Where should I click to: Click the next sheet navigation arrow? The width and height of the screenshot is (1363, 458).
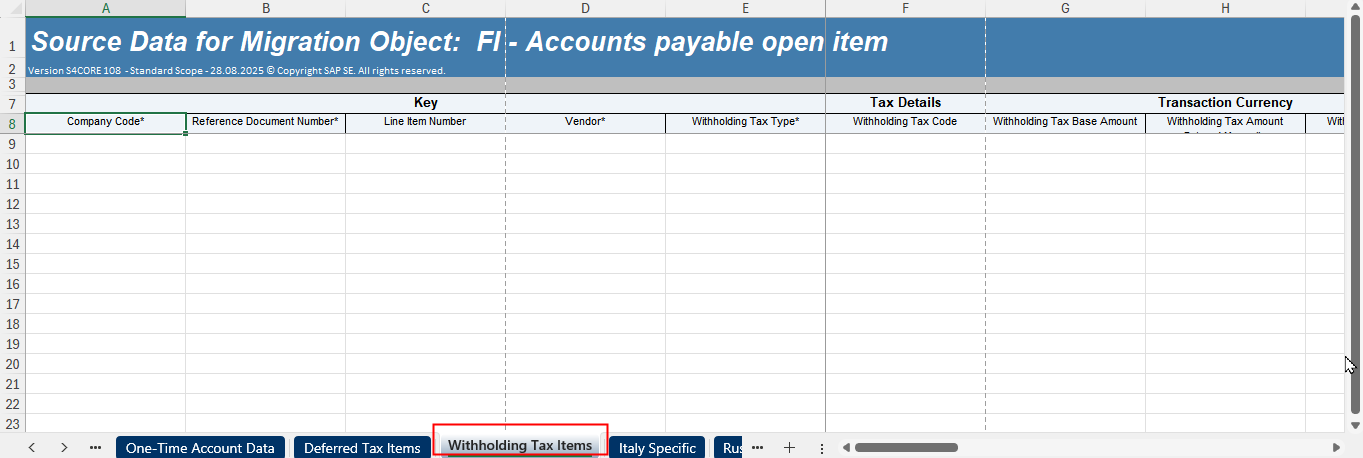pos(64,447)
